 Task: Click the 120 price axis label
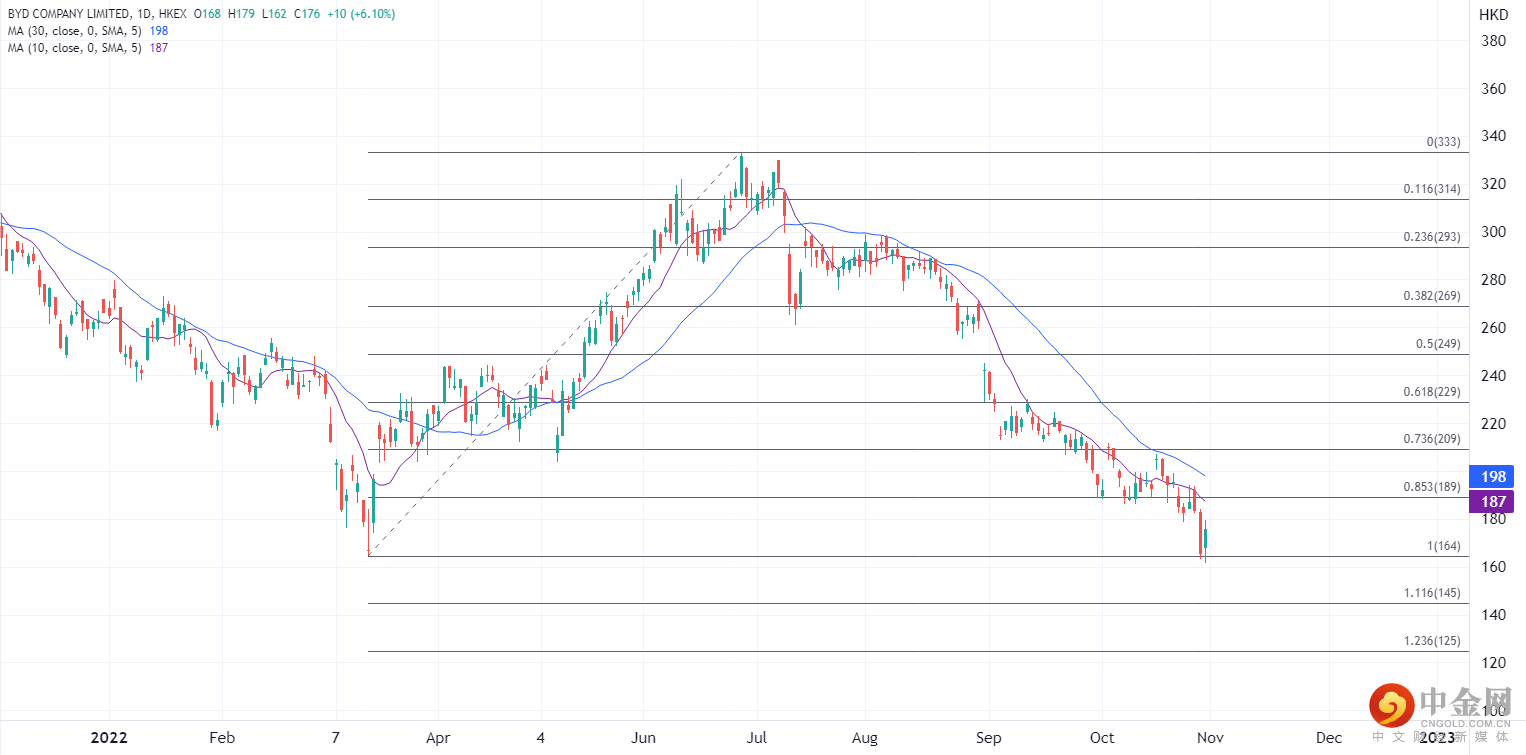tap(1494, 663)
